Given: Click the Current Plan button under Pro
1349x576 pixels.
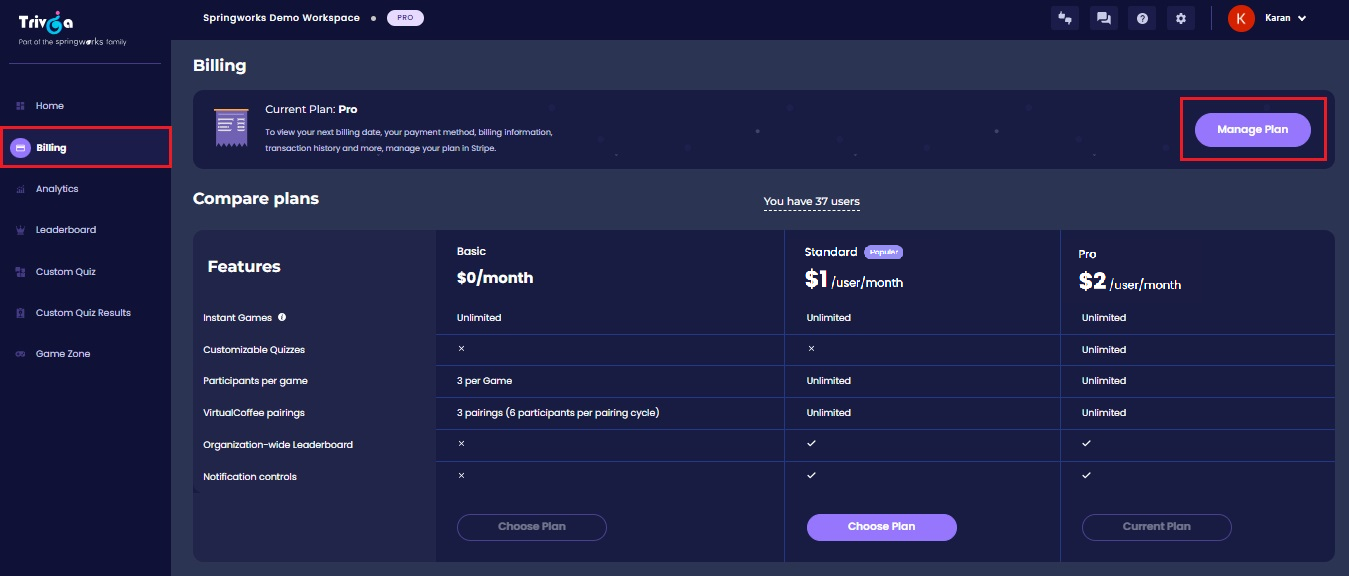Looking at the screenshot, I should coord(1156,527).
